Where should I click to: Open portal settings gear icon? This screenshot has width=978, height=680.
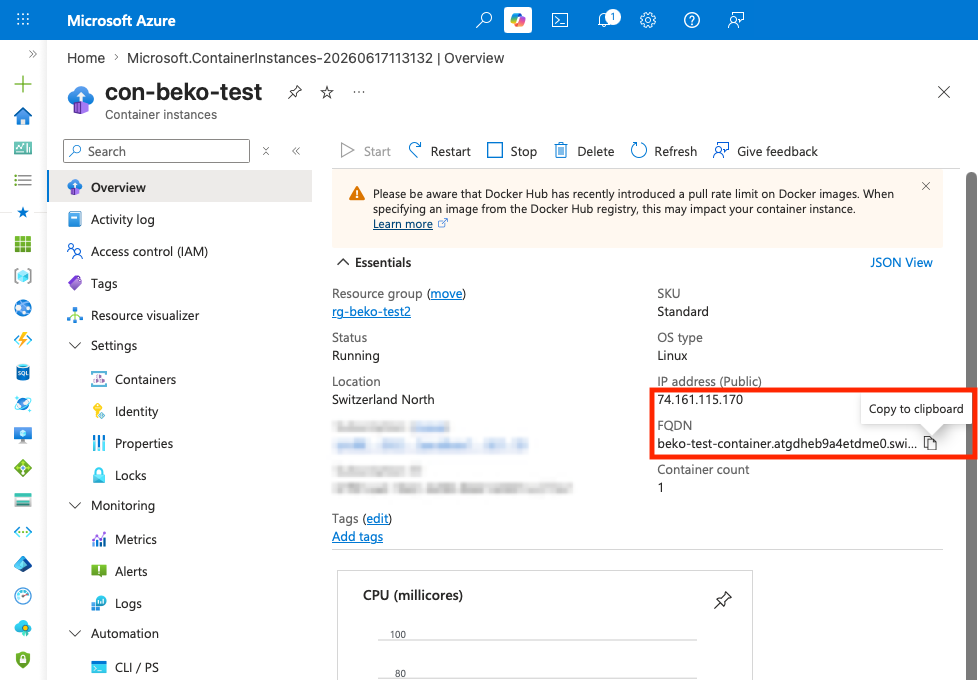coord(648,20)
